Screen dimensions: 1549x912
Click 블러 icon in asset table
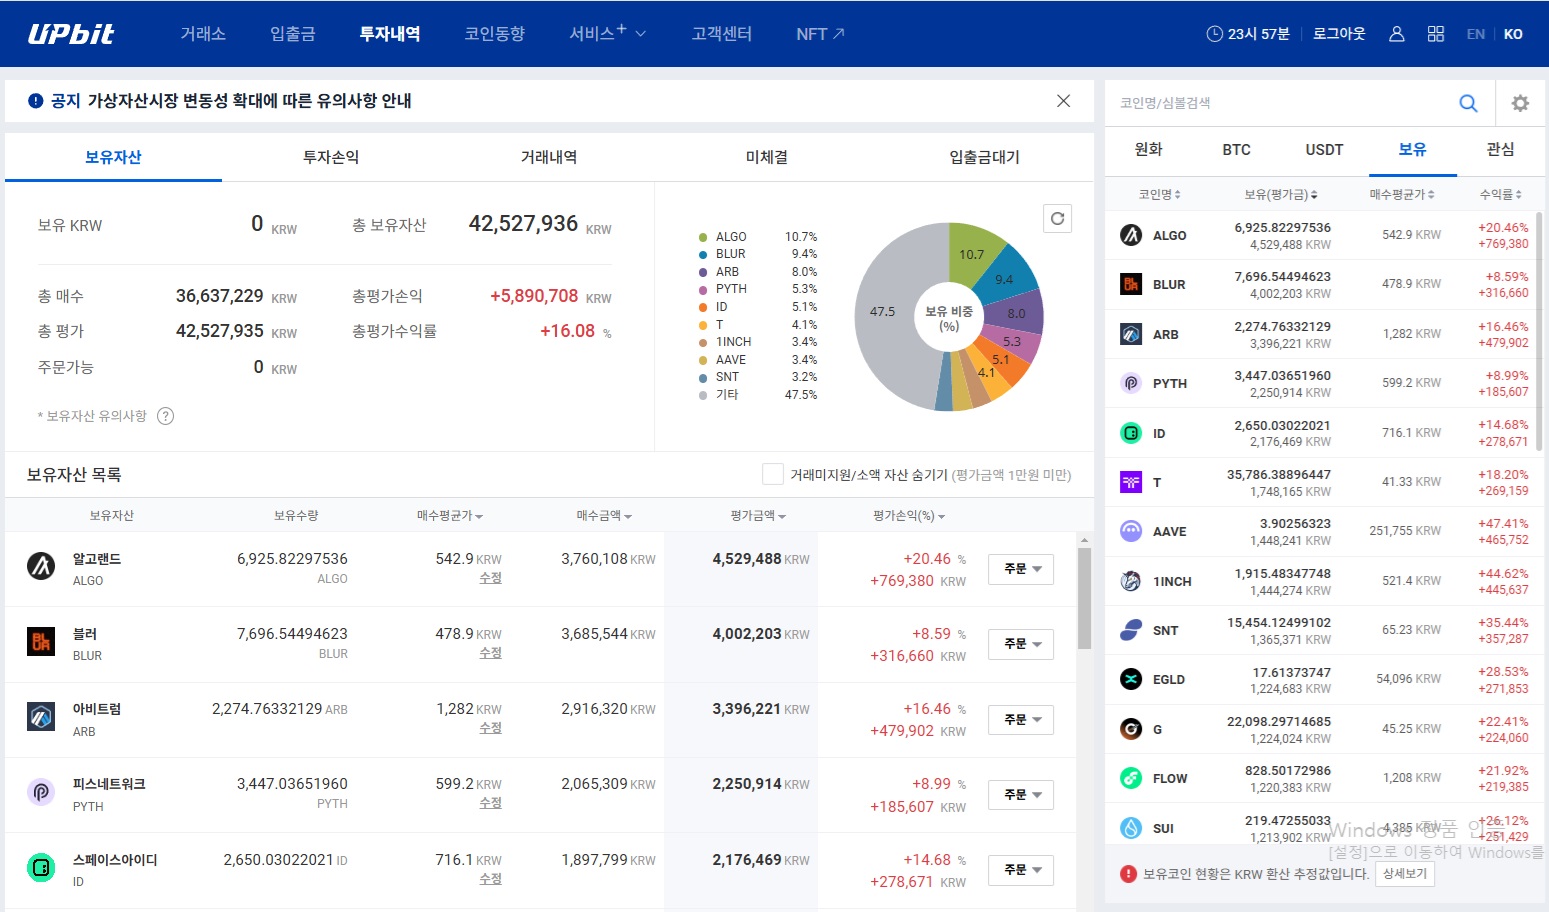click(x=41, y=641)
